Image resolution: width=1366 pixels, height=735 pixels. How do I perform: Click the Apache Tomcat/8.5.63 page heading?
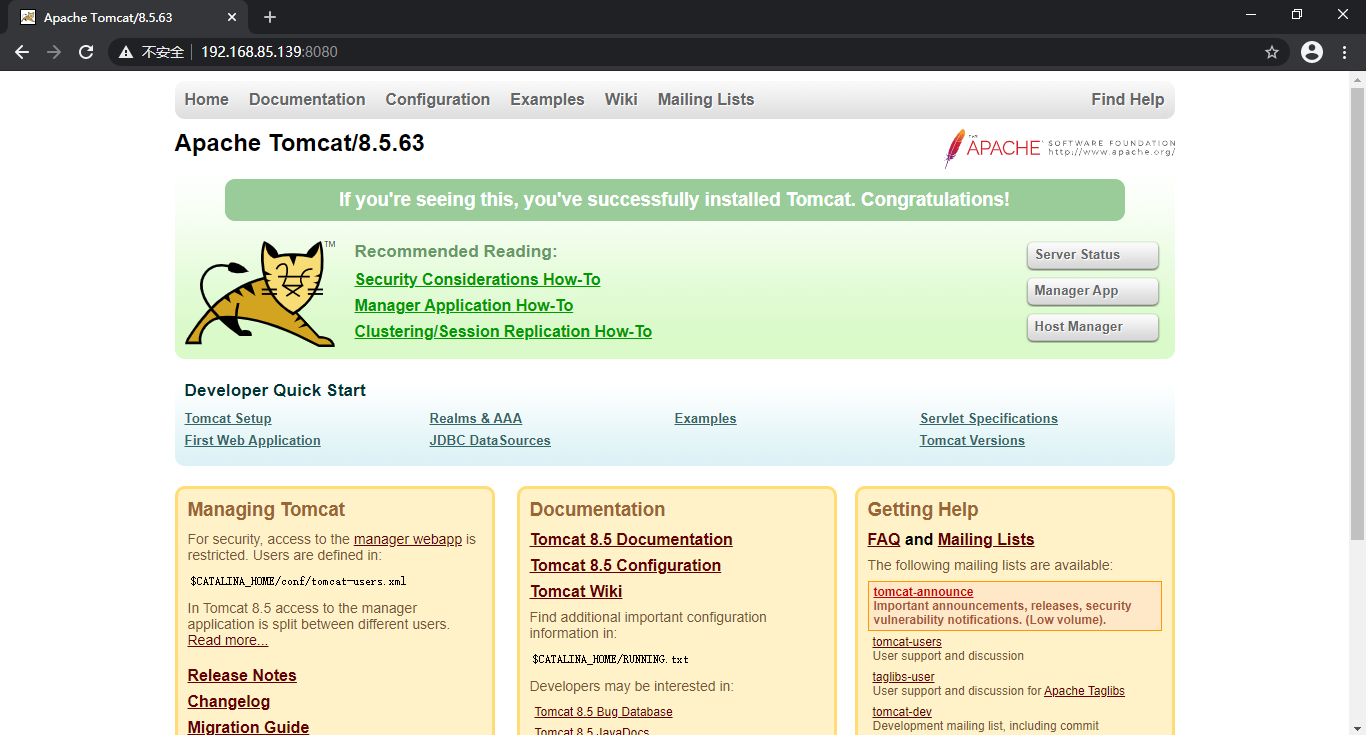tap(299, 143)
